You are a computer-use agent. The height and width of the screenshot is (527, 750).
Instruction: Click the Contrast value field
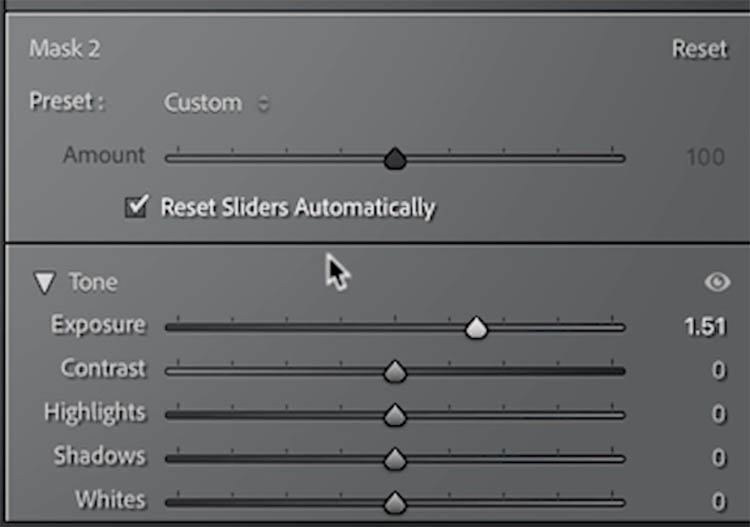pyautogui.click(x=718, y=370)
